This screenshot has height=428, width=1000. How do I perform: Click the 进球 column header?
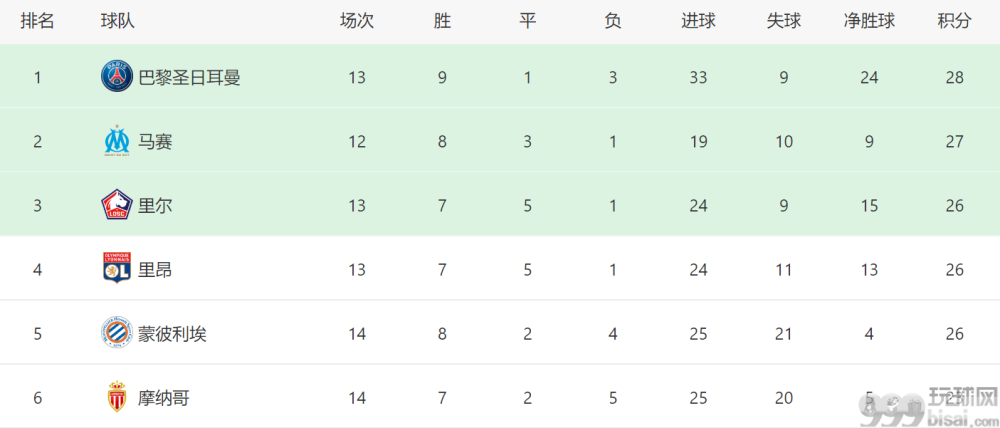[x=698, y=21]
